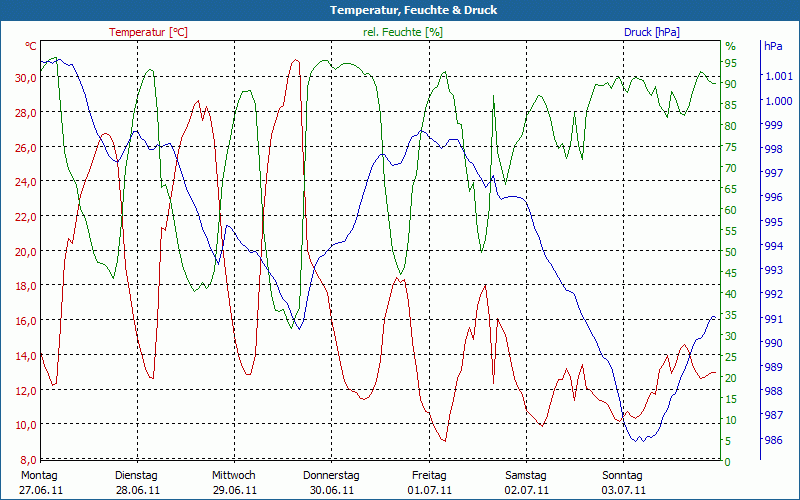
Task: Click the 'Mittwoch' day label
Action: [234, 475]
